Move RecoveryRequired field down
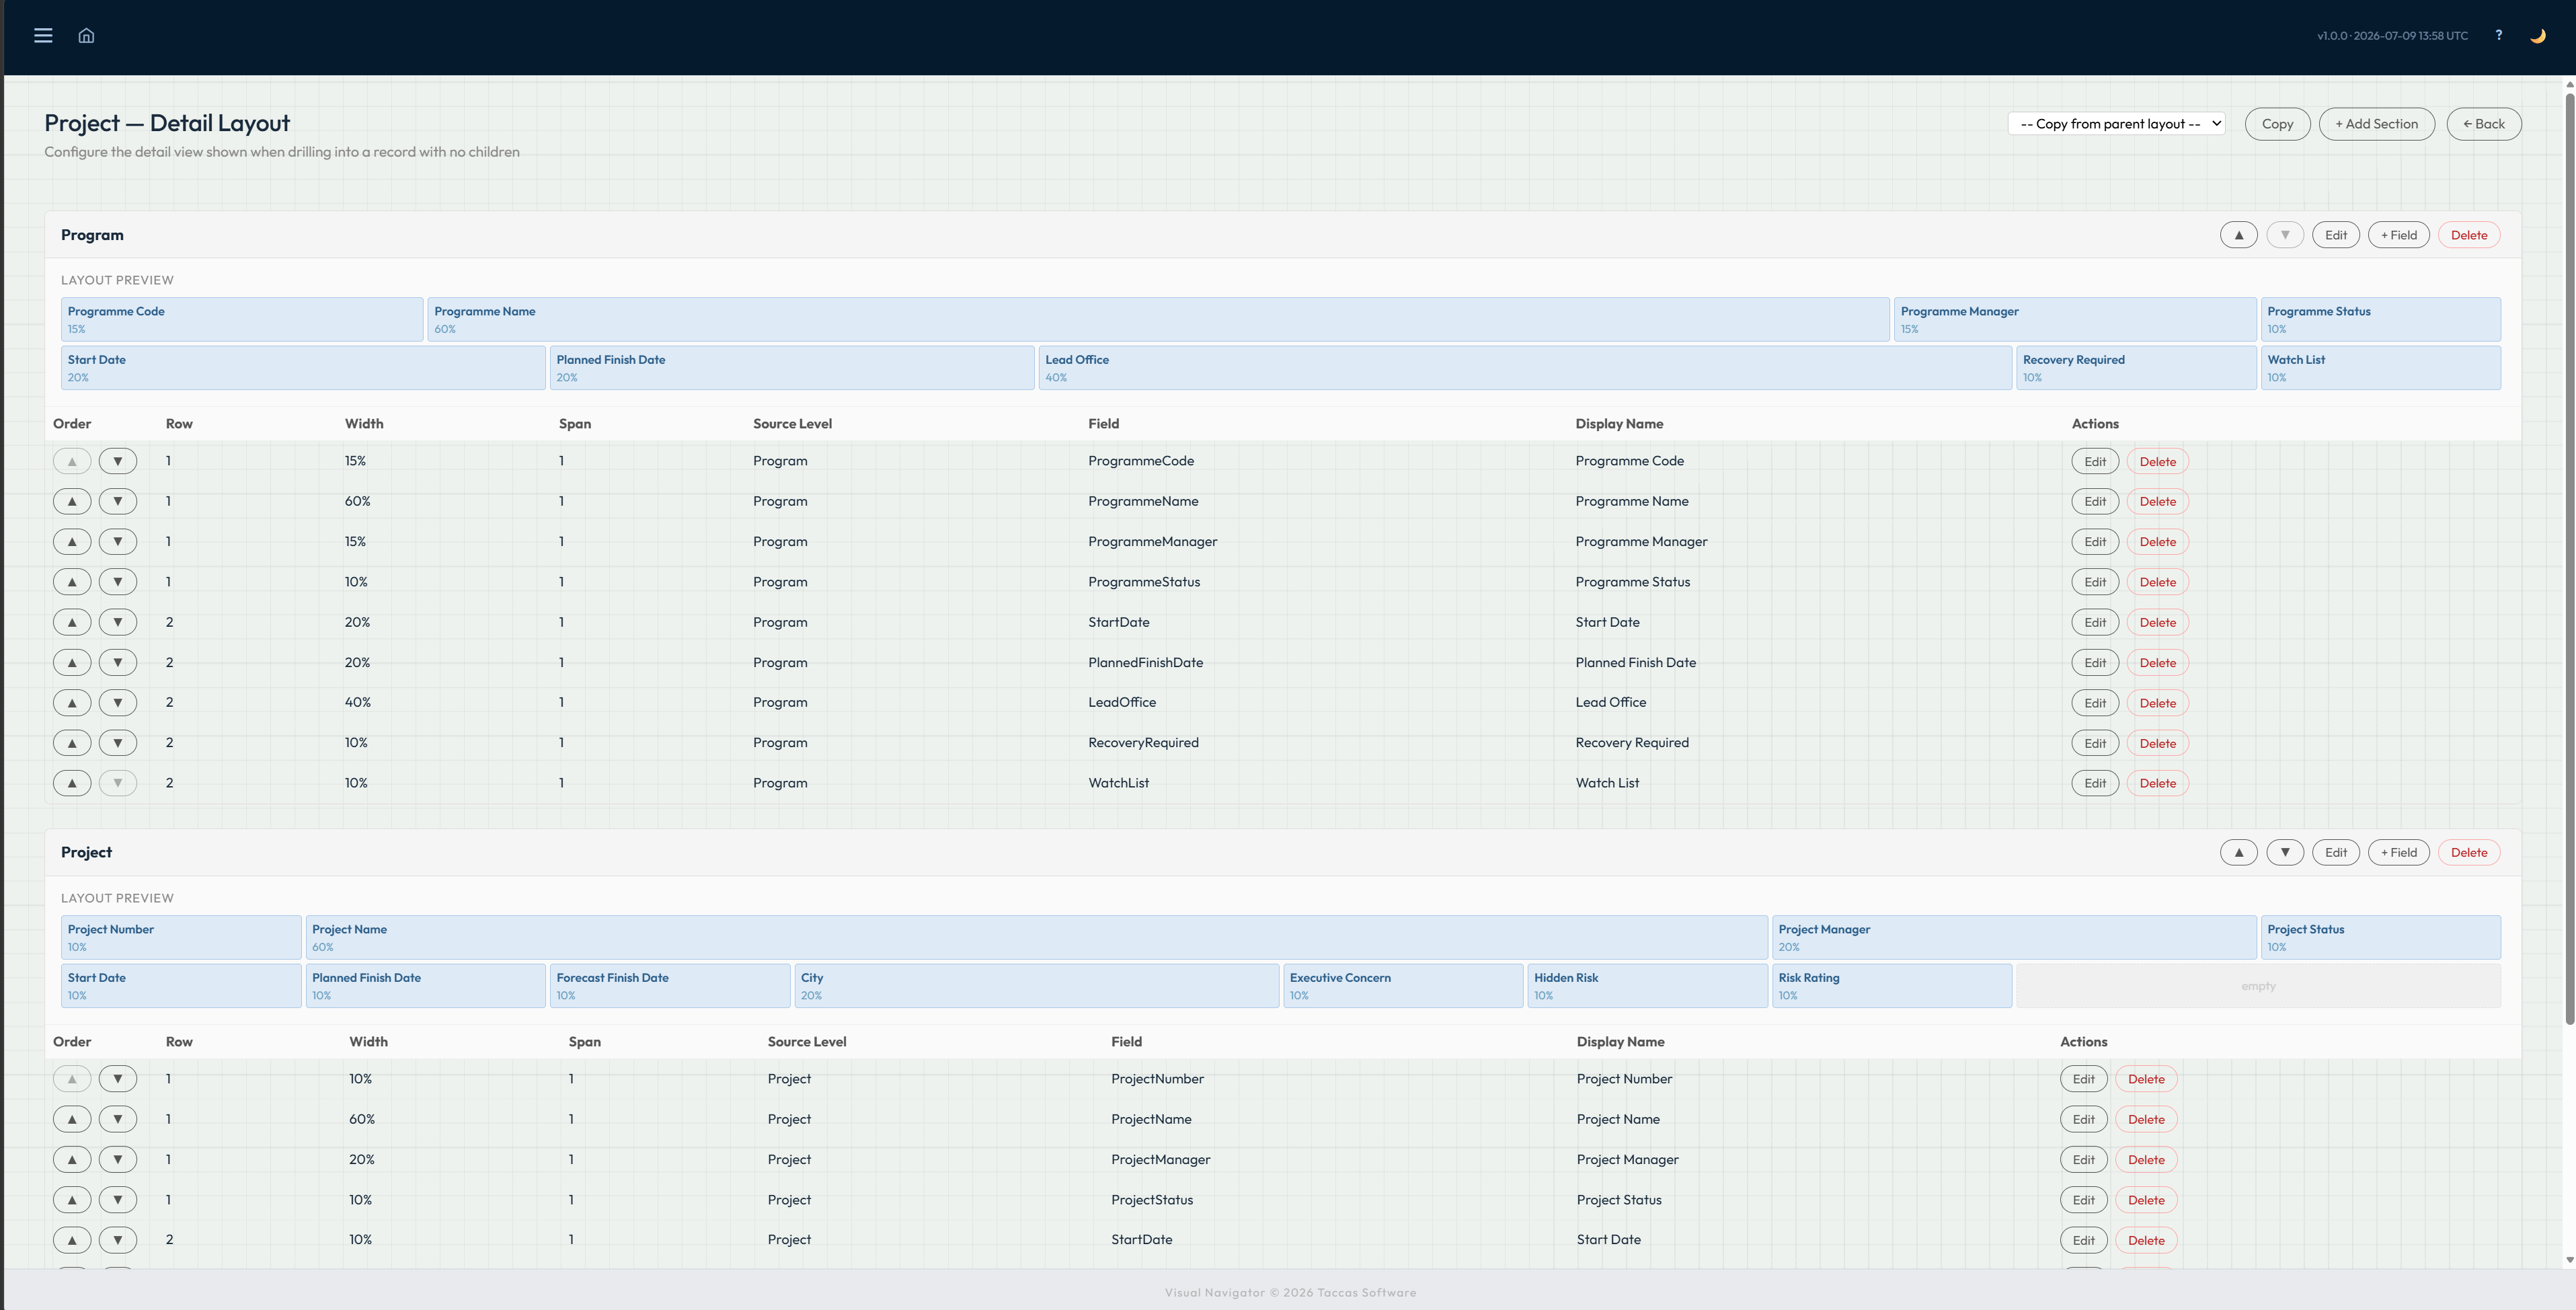Screen dimensions: 2576x1310 118,743
